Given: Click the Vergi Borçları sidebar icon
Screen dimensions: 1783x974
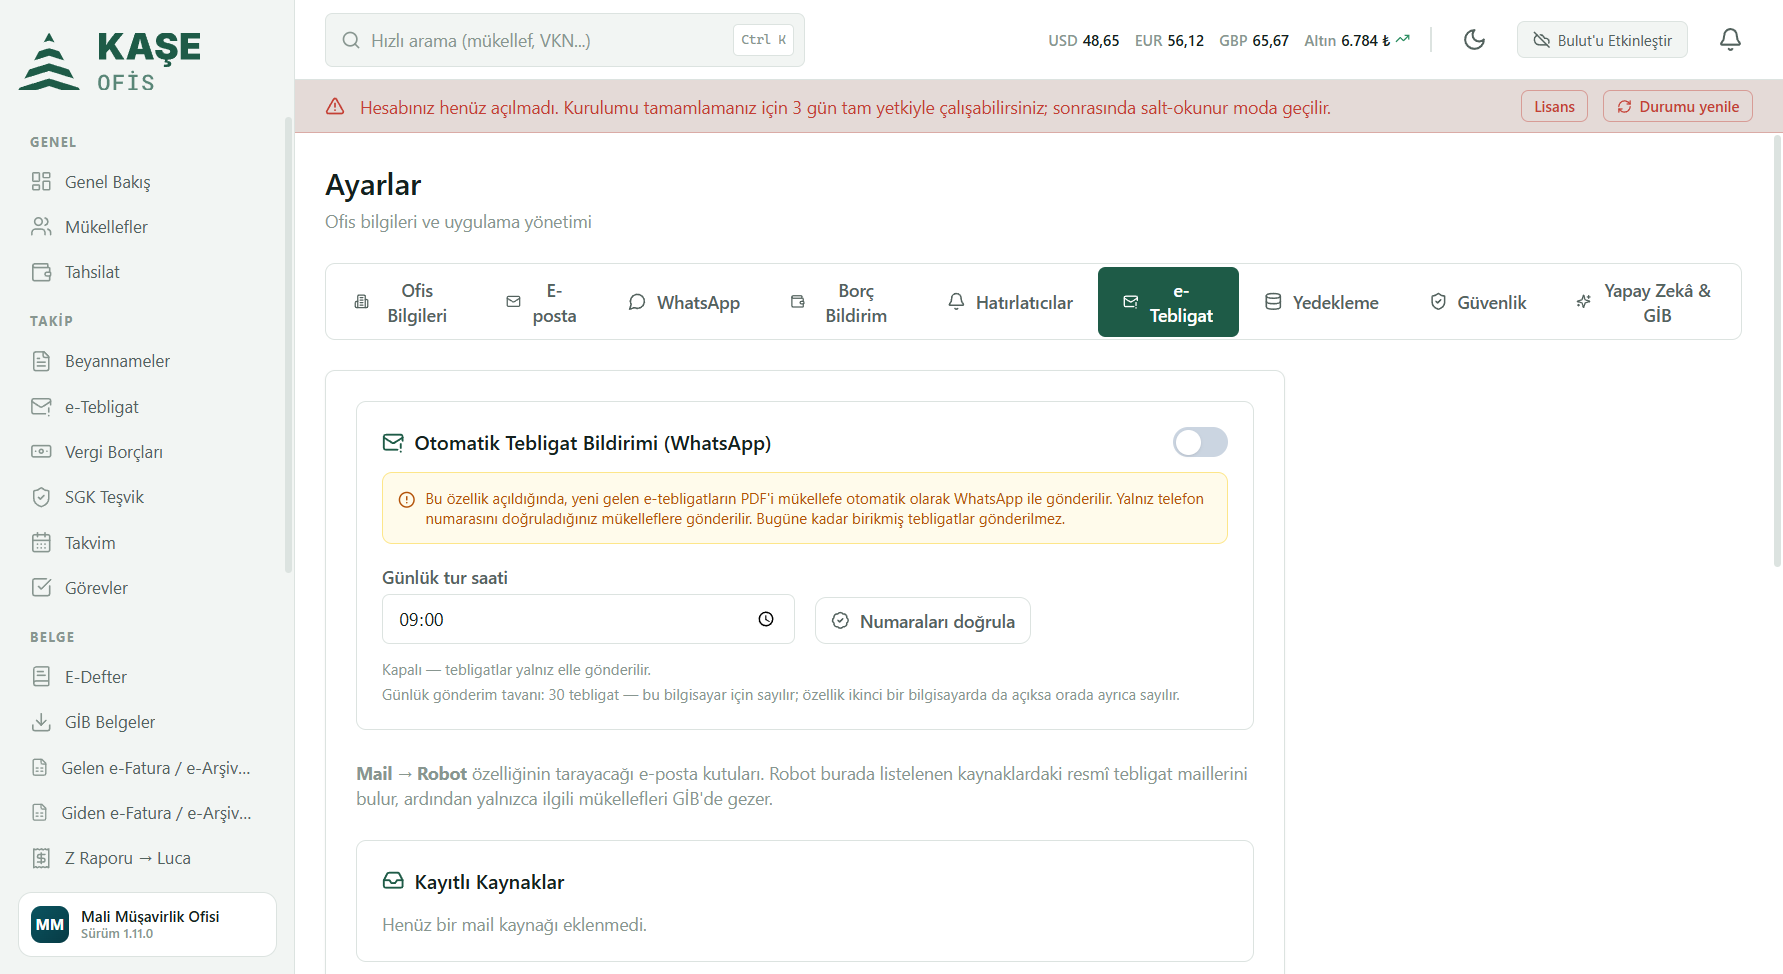Looking at the screenshot, I should [41, 452].
